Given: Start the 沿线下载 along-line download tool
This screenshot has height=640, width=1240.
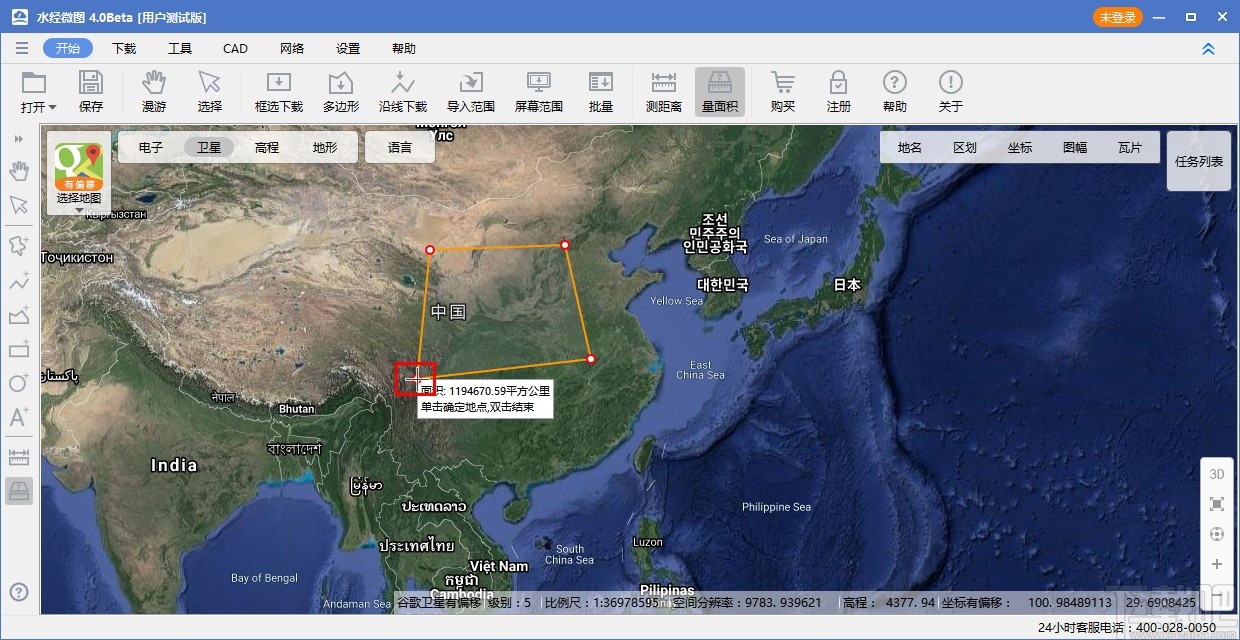Looking at the screenshot, I should [402, 90].
